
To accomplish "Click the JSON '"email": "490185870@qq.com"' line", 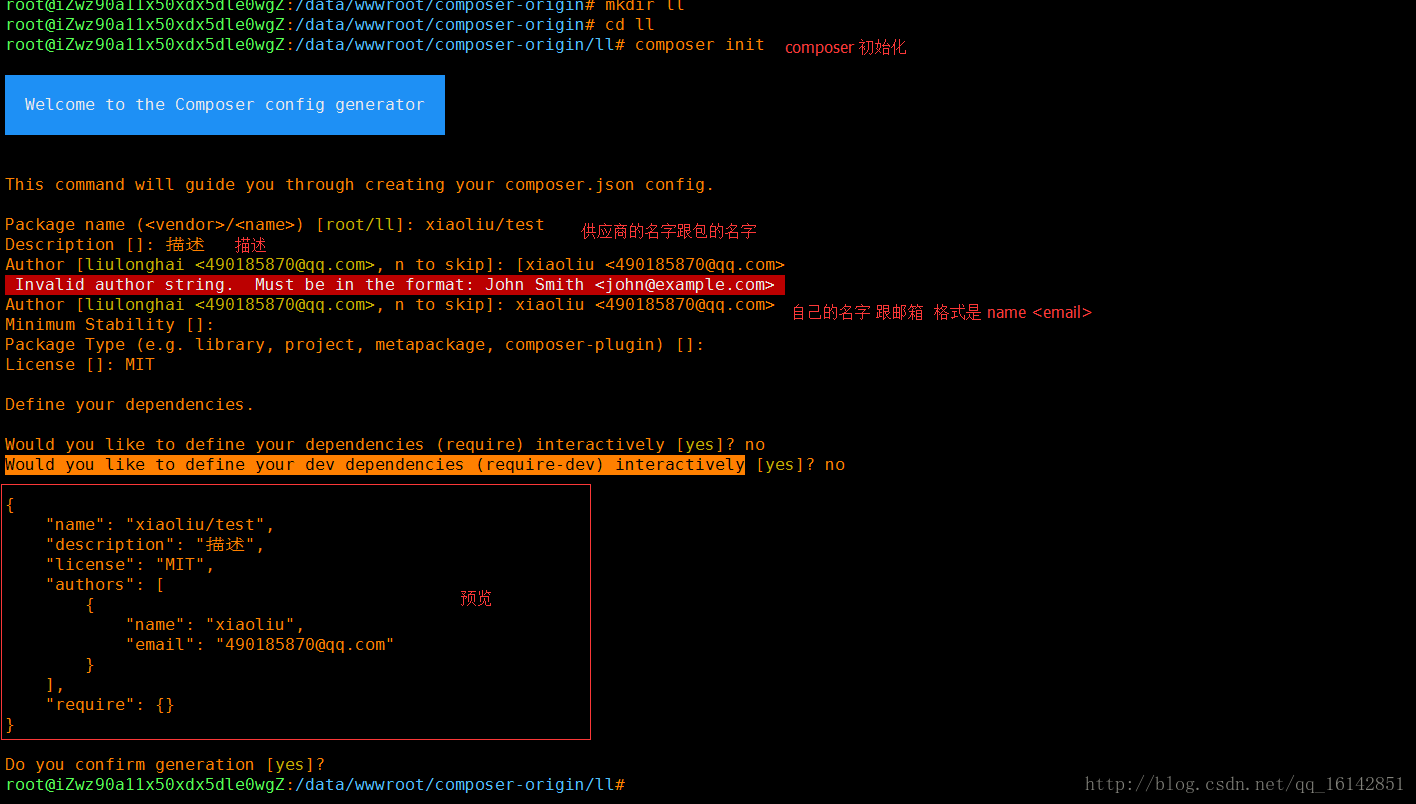I will pos(260,645).
